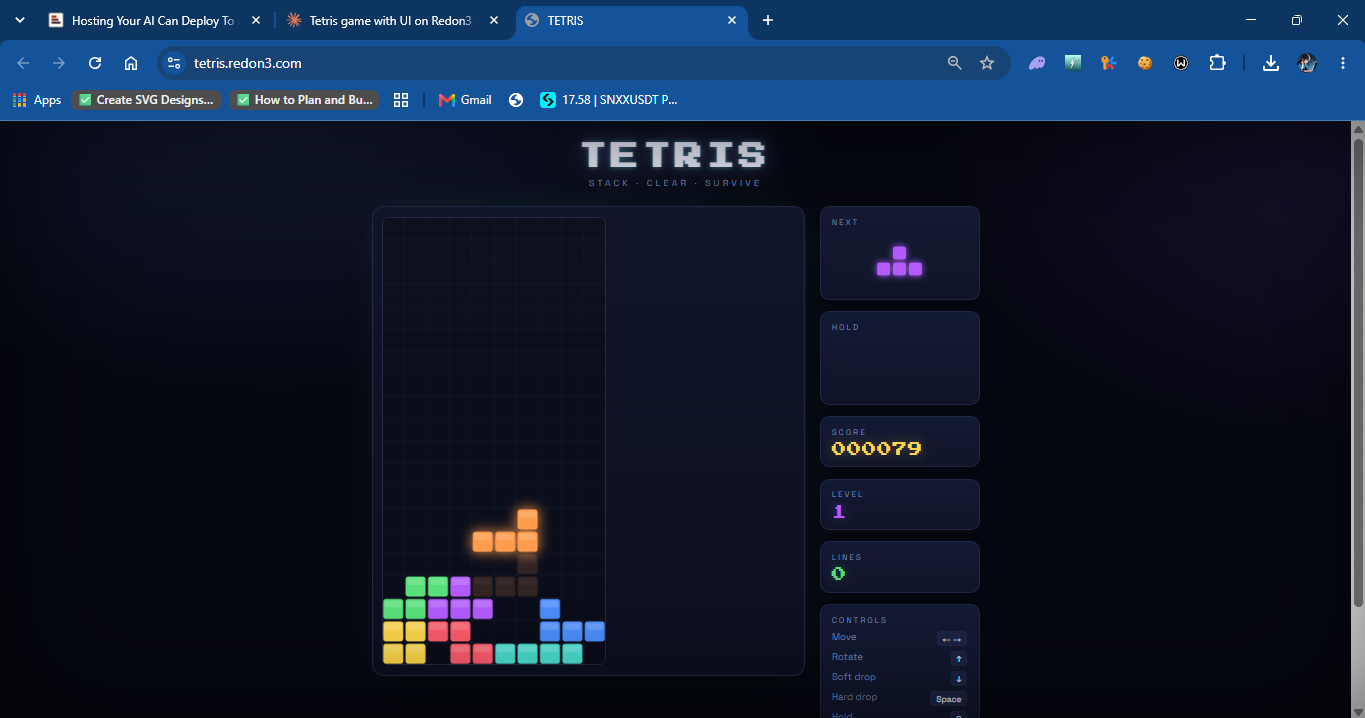Click the score value 000079
The image size is (1365, 718).
click(x=877, y=449)
